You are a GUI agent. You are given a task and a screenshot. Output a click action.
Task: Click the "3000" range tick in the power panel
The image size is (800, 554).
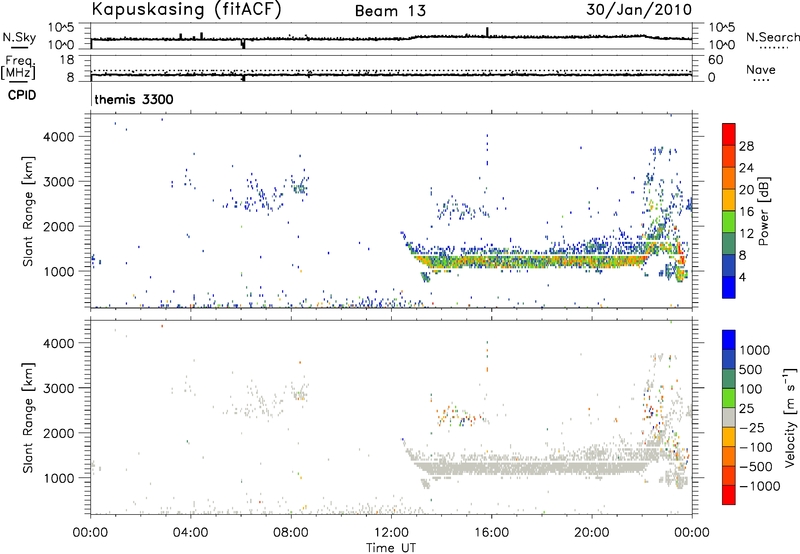point(61,182)
